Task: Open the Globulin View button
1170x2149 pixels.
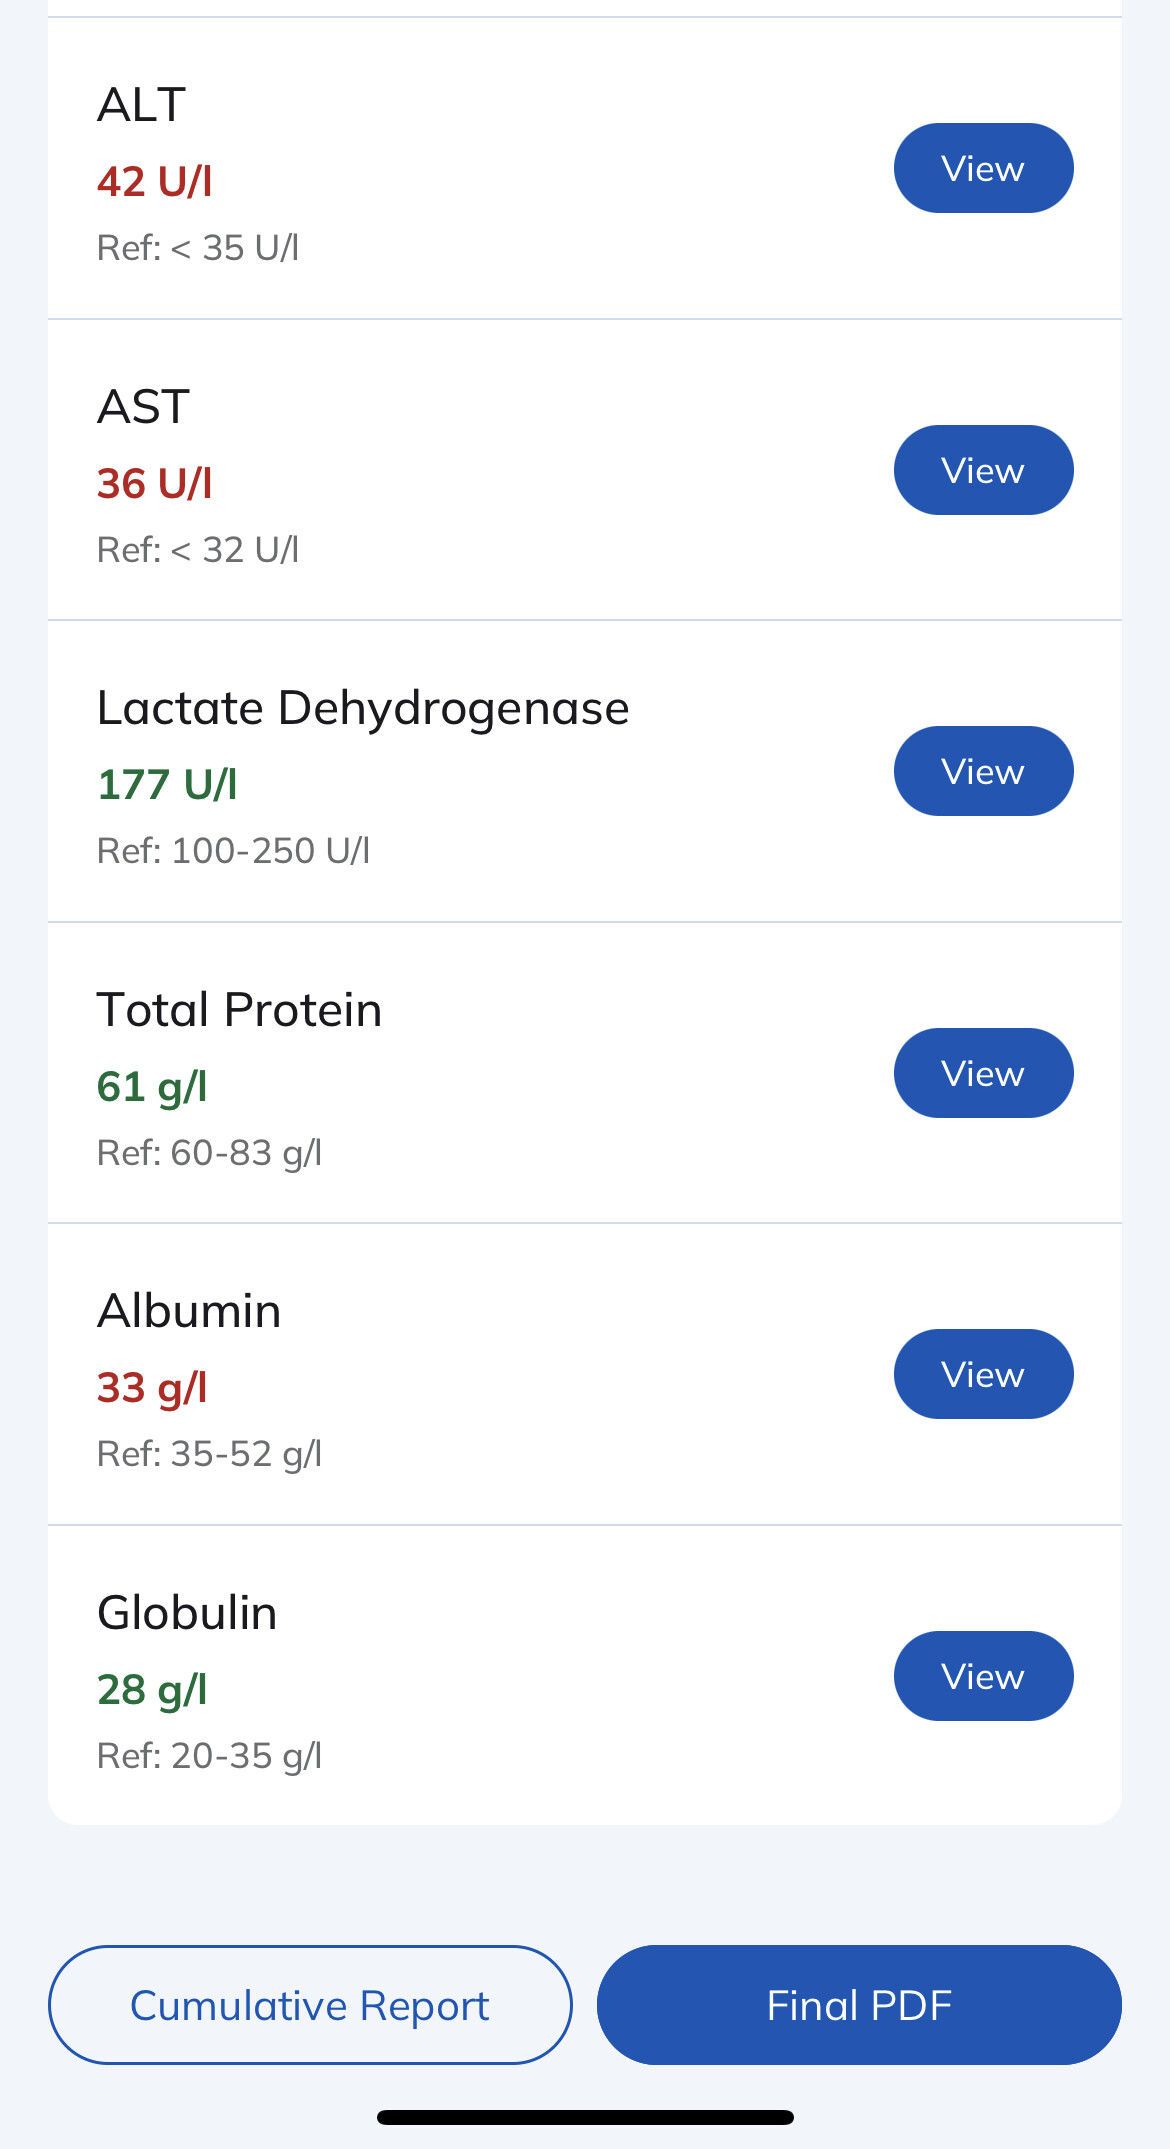Action: (x=983, y=1676)
